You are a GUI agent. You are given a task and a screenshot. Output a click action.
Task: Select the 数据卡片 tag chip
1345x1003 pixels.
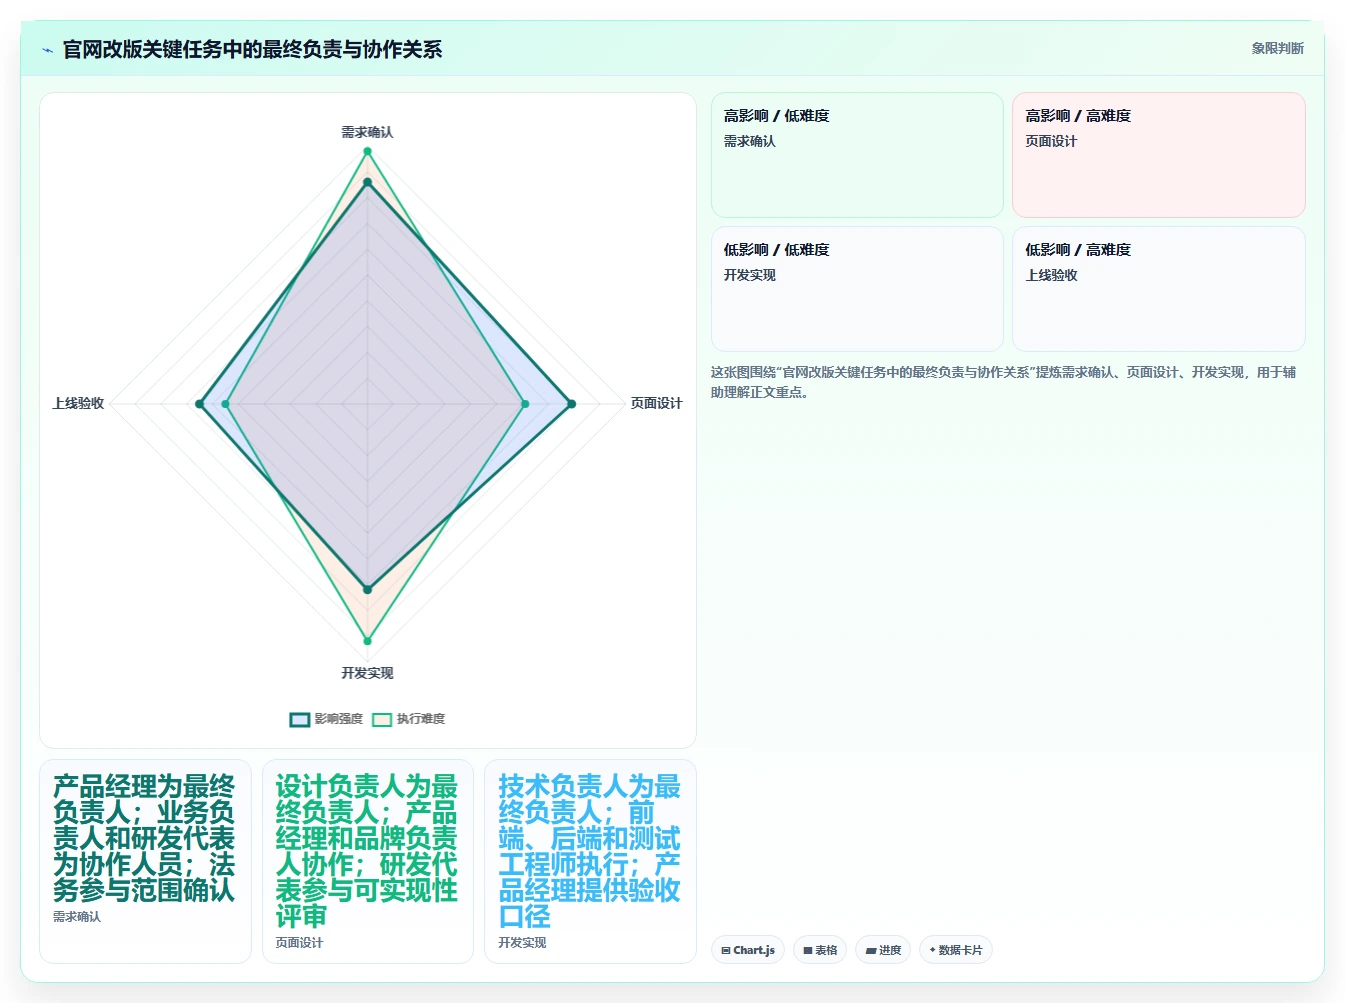[955, 950]
